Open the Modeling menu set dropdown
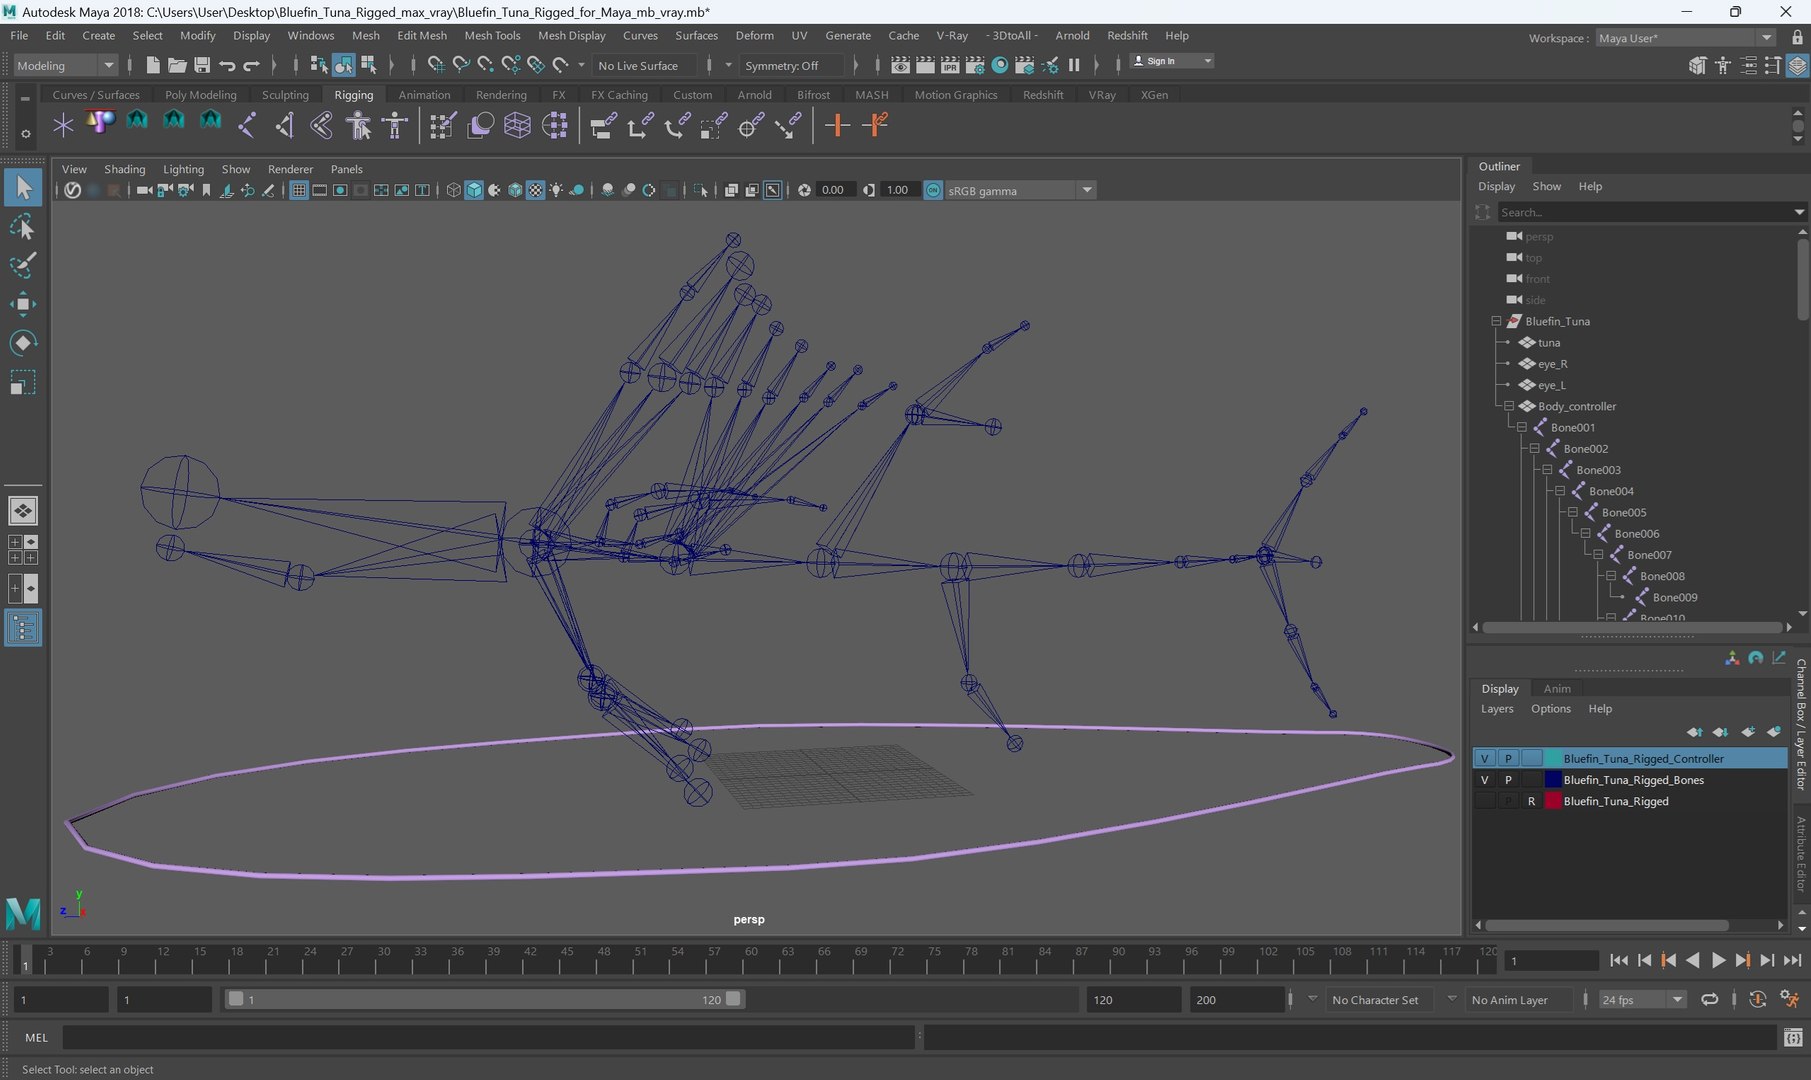 66,65
